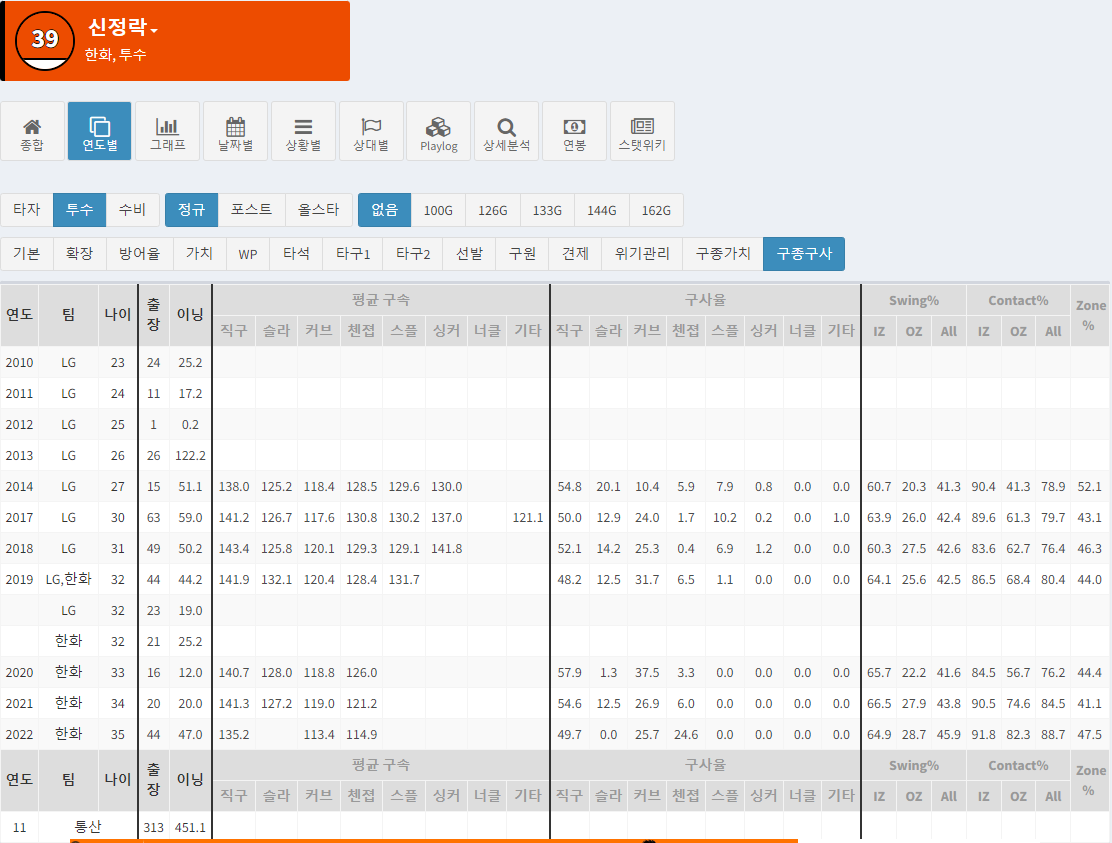
Task: Open the 타석 plate appearance tab
Action: pos(296,254)
